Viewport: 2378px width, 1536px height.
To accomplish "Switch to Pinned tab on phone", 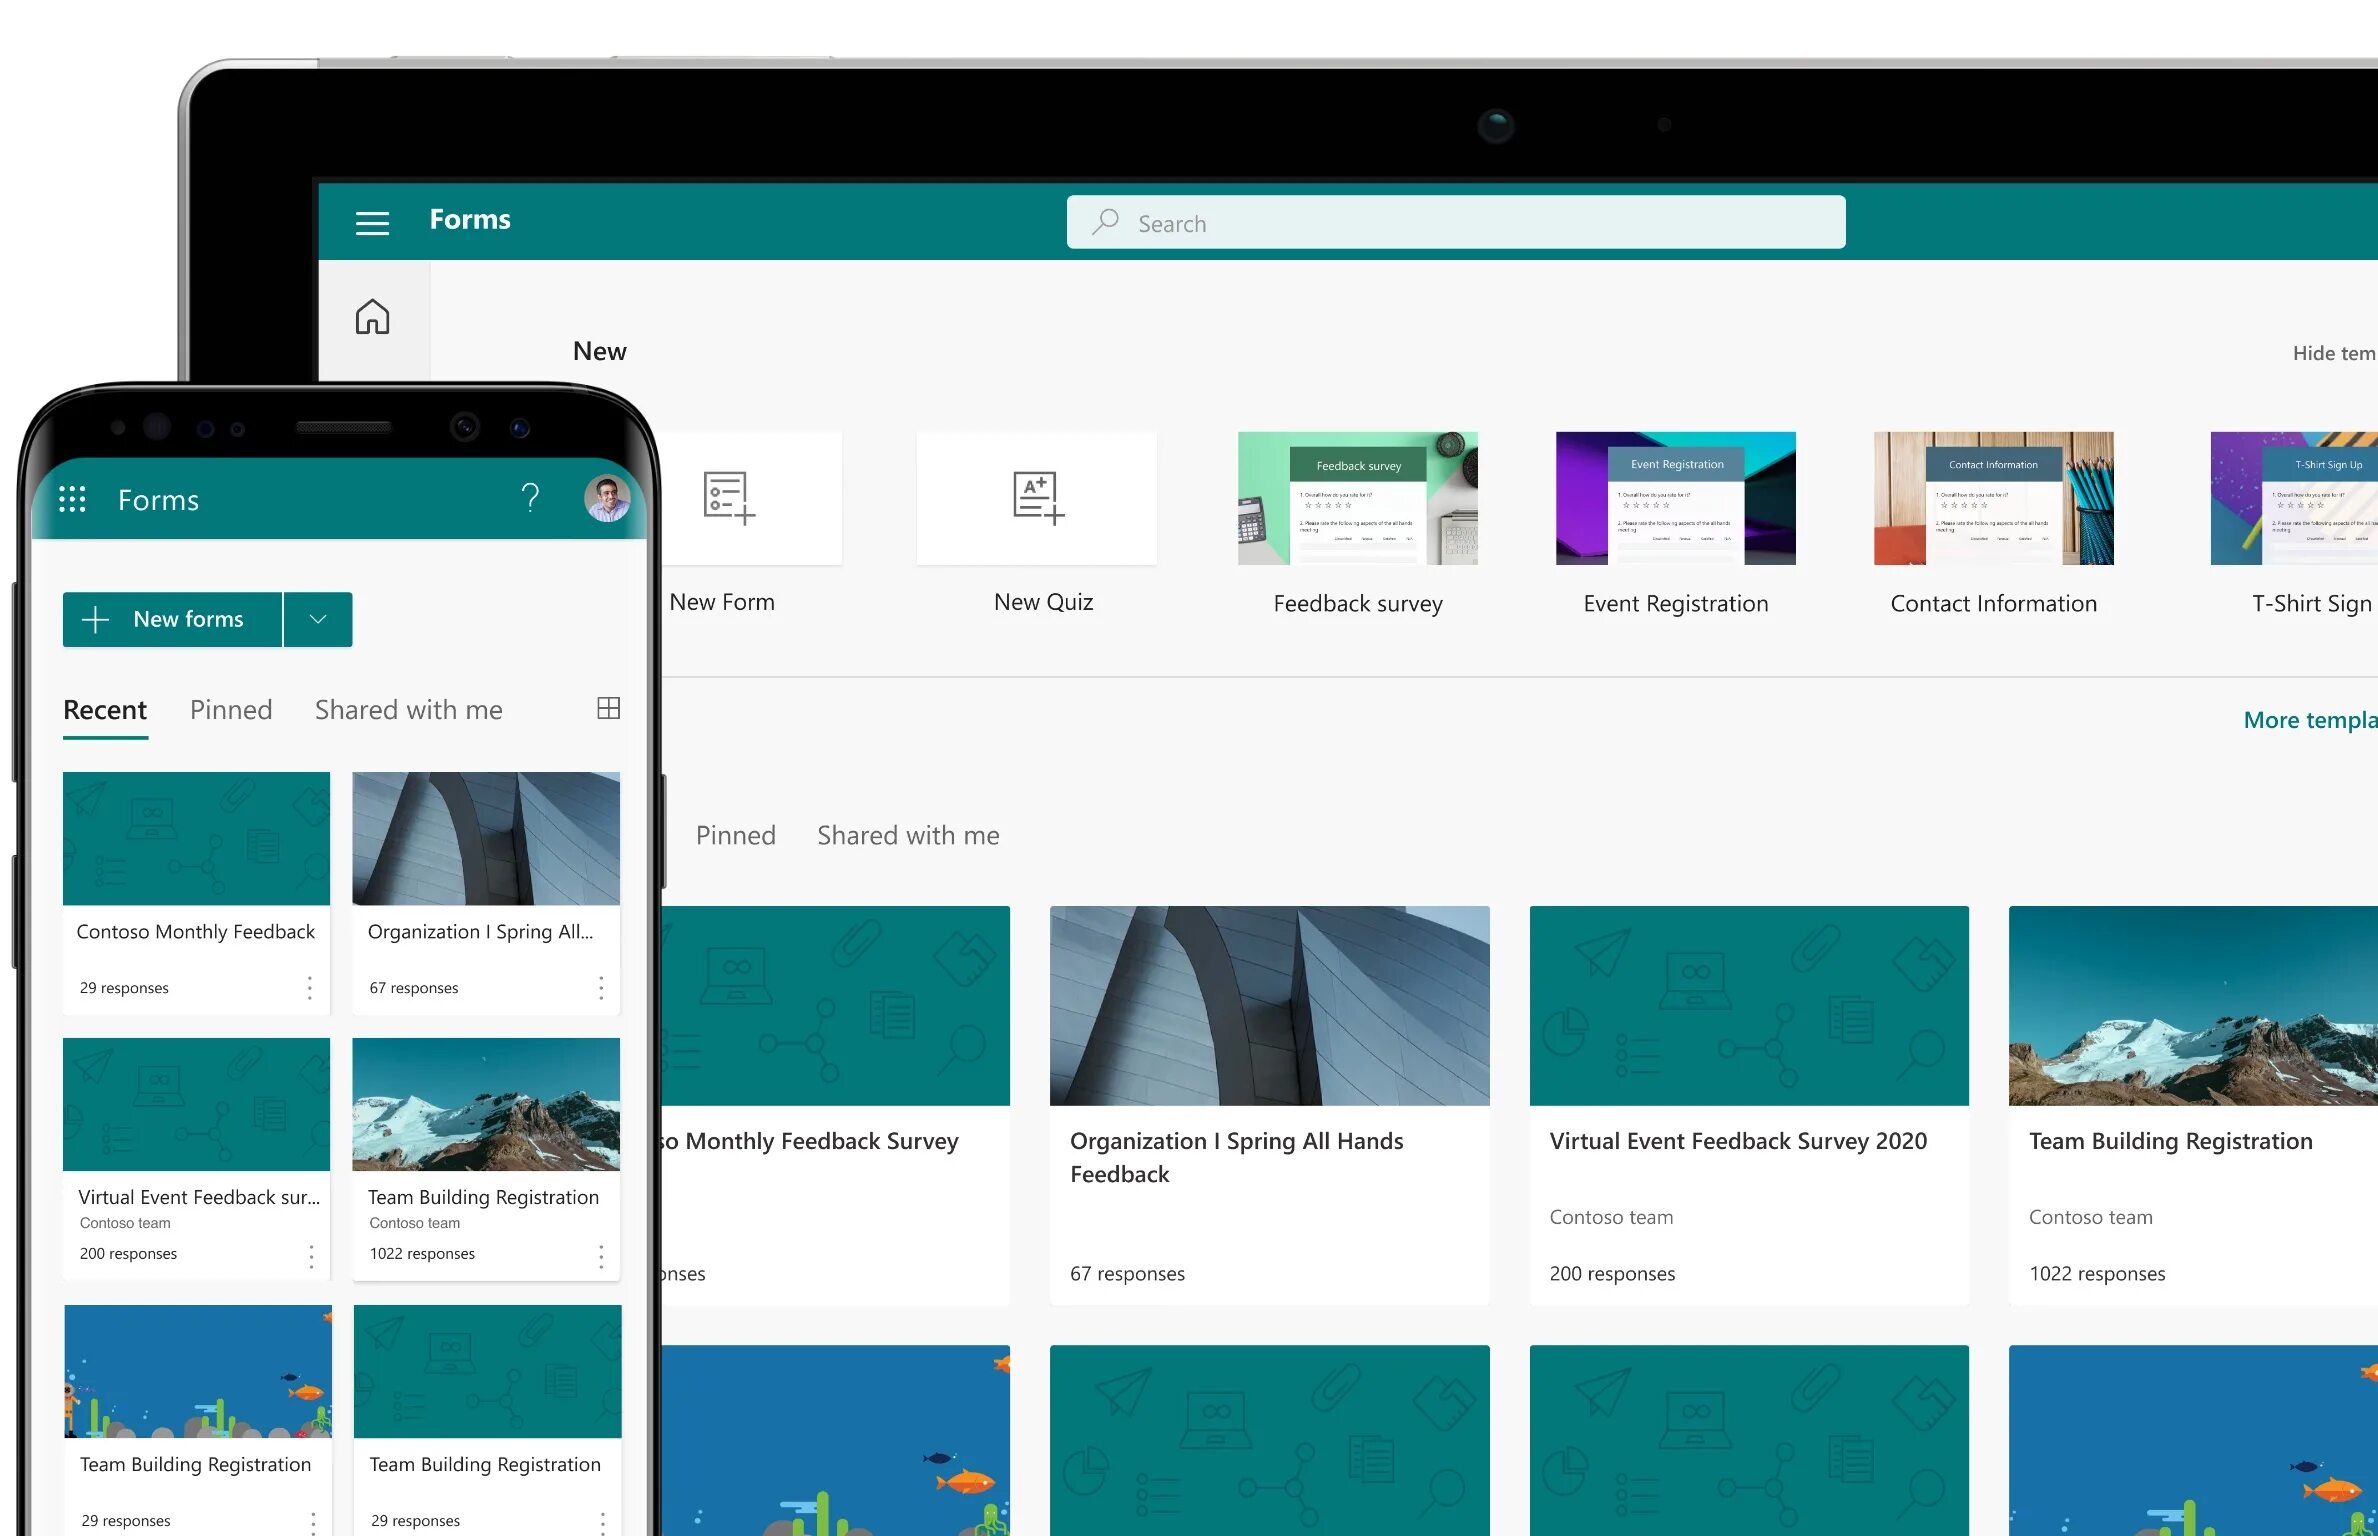I will click(231, 710).
